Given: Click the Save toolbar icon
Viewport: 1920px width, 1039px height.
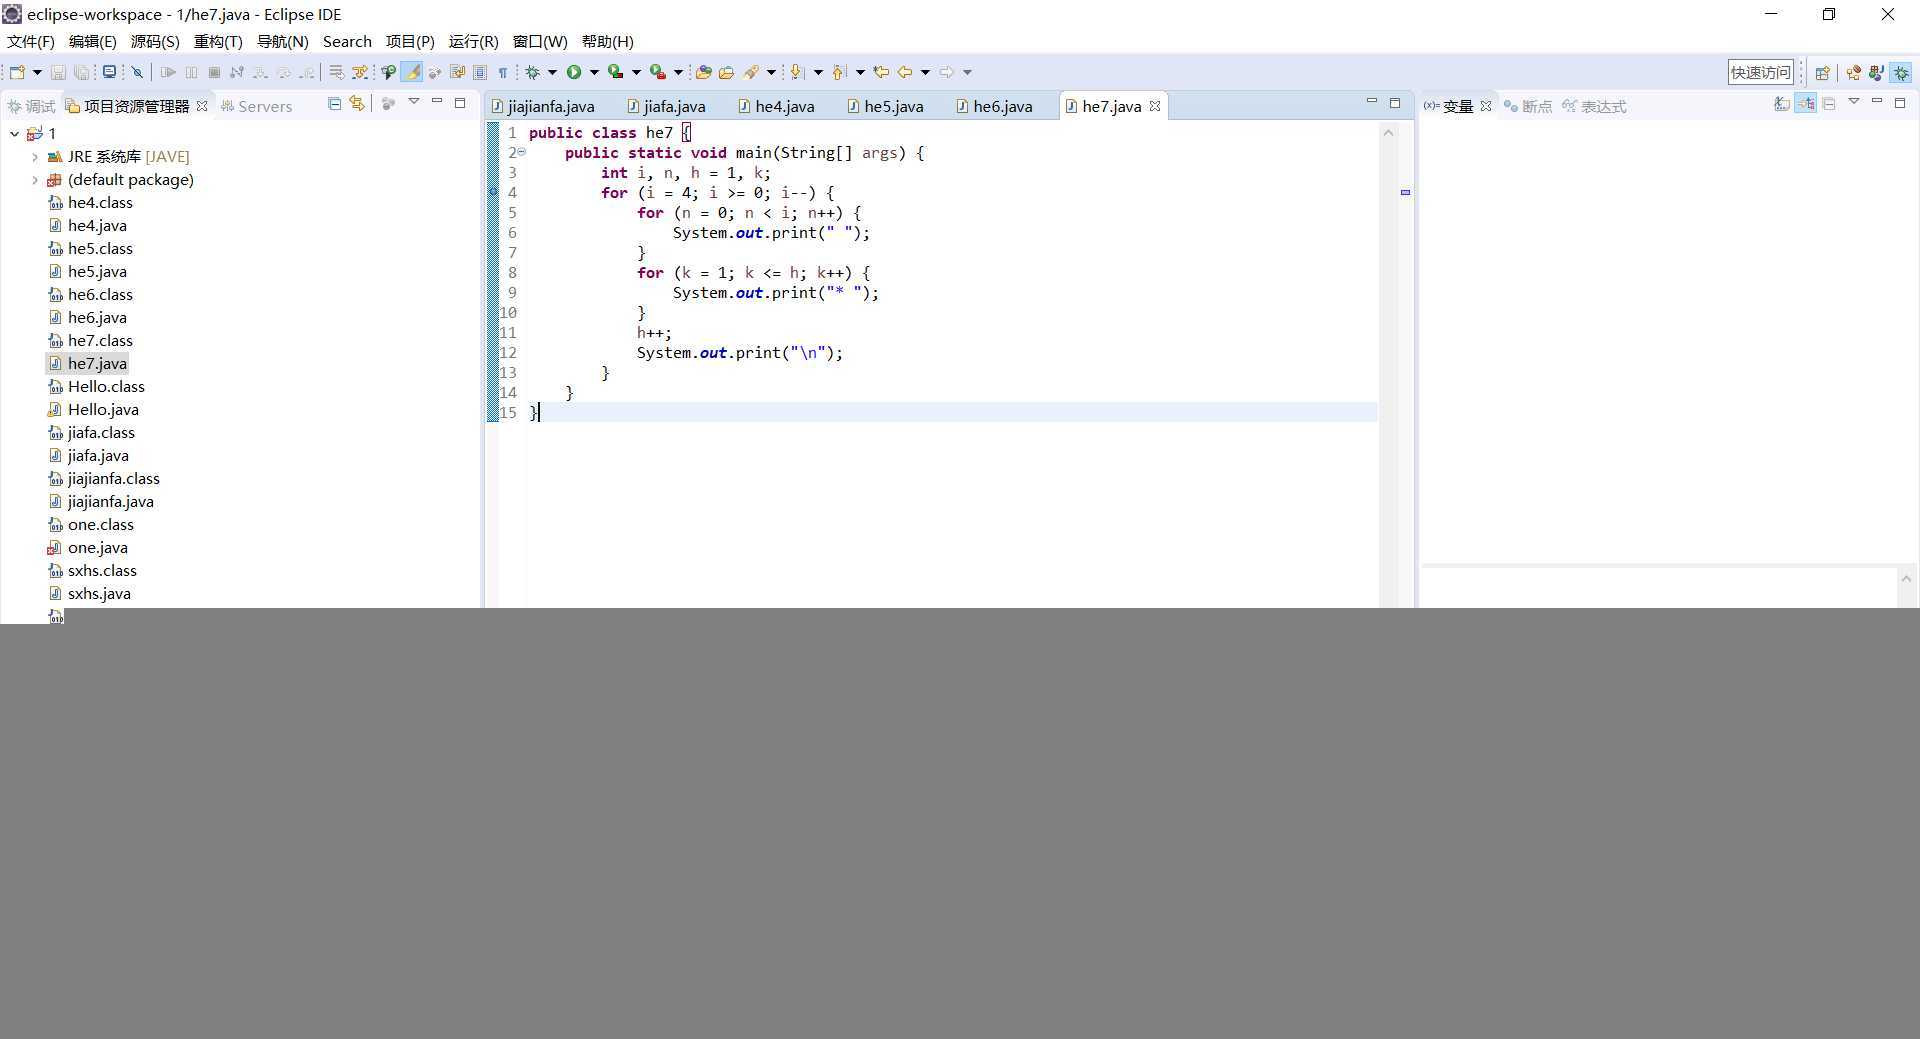Looking at the screenshot, I should pos(58,72).
